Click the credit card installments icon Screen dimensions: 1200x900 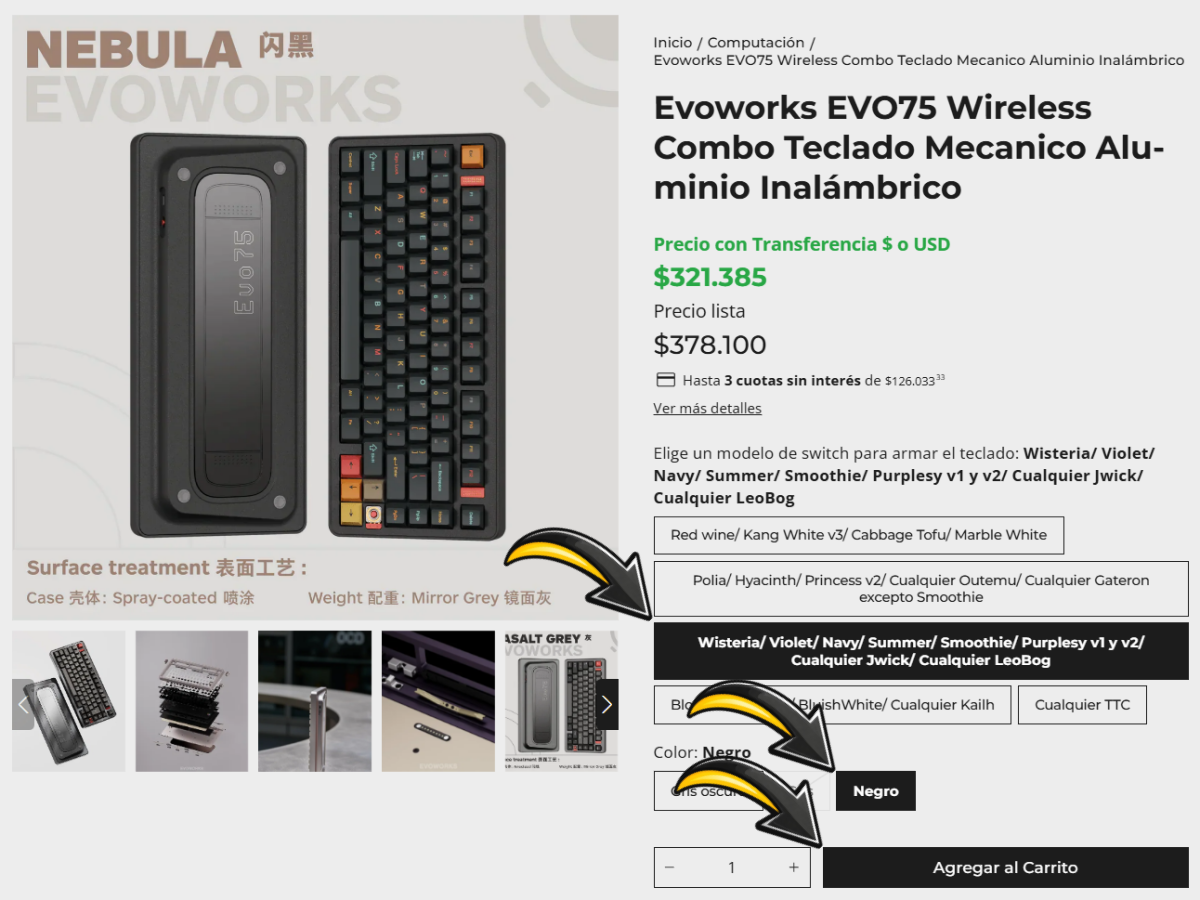pos(665,380)
